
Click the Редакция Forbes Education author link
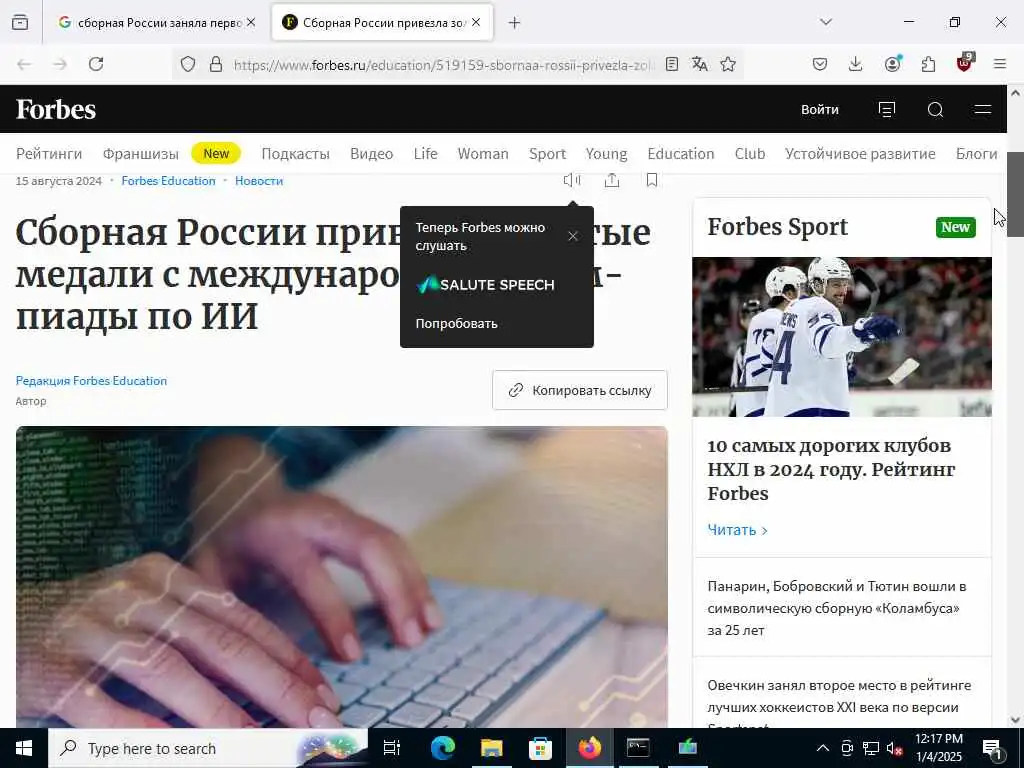[91, 381]
